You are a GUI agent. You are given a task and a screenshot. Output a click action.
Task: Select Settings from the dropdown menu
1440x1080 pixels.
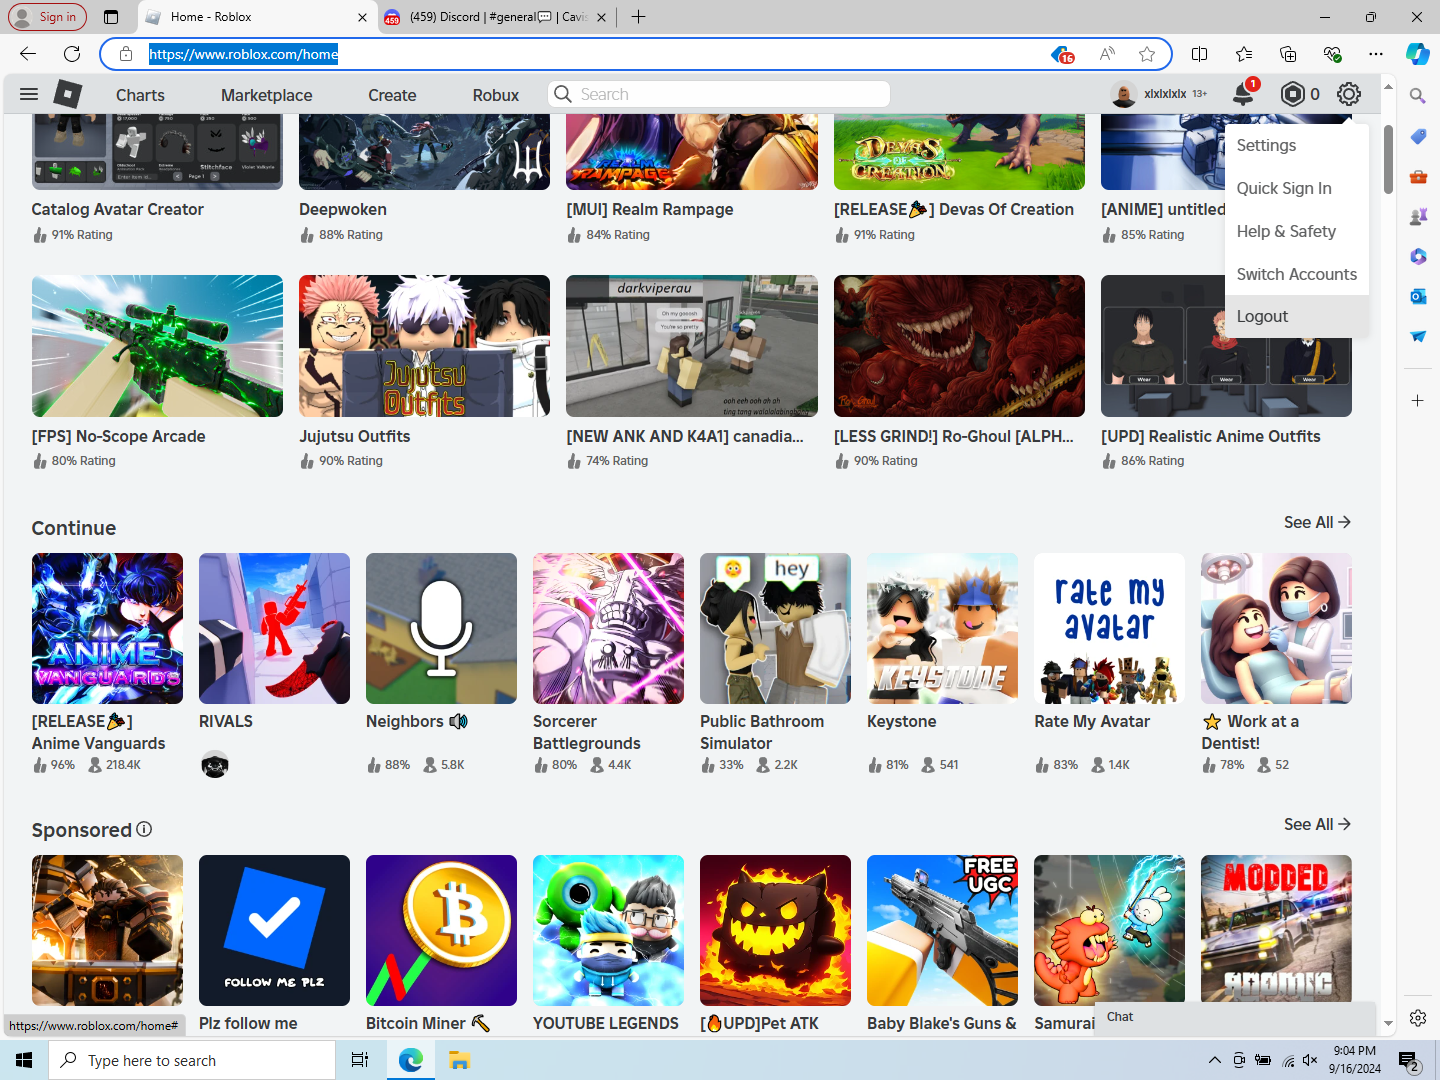tap(1297, 145)
